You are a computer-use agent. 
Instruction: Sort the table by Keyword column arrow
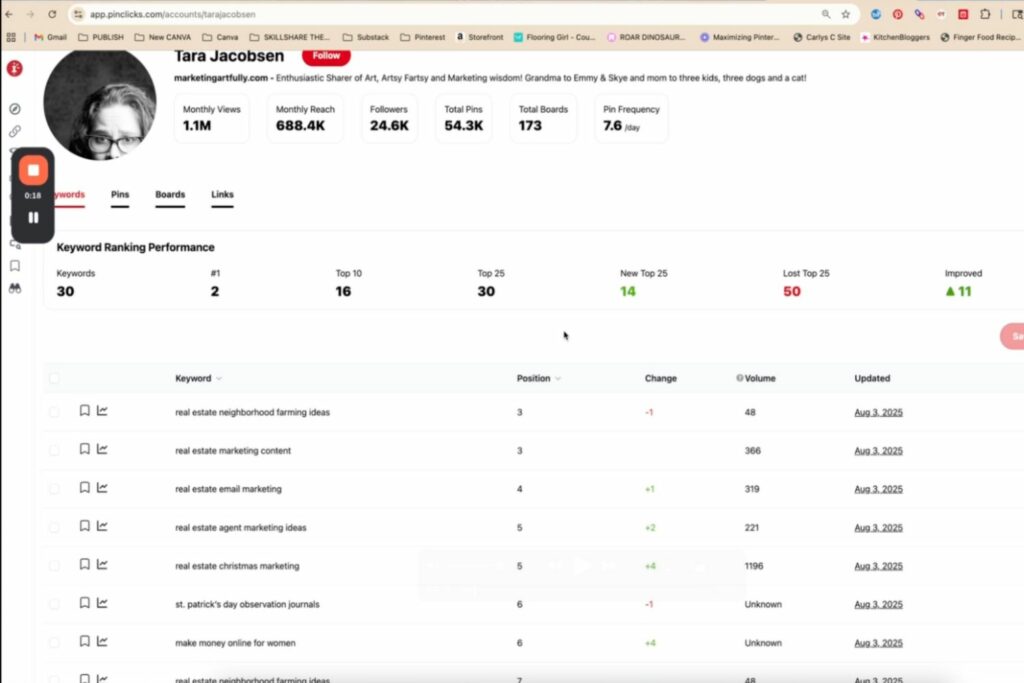pyautogui.click(x=219, y=379)
